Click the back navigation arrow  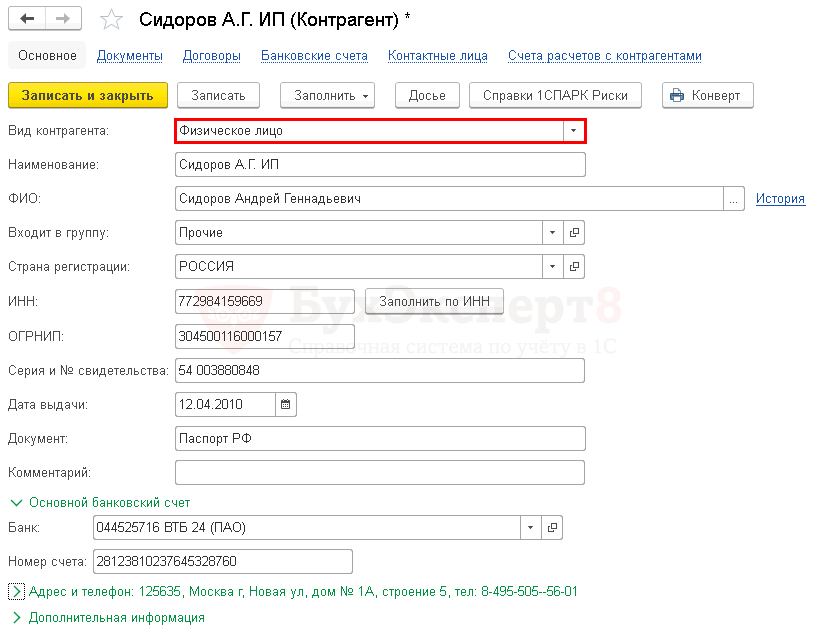[x=27, y=19]
